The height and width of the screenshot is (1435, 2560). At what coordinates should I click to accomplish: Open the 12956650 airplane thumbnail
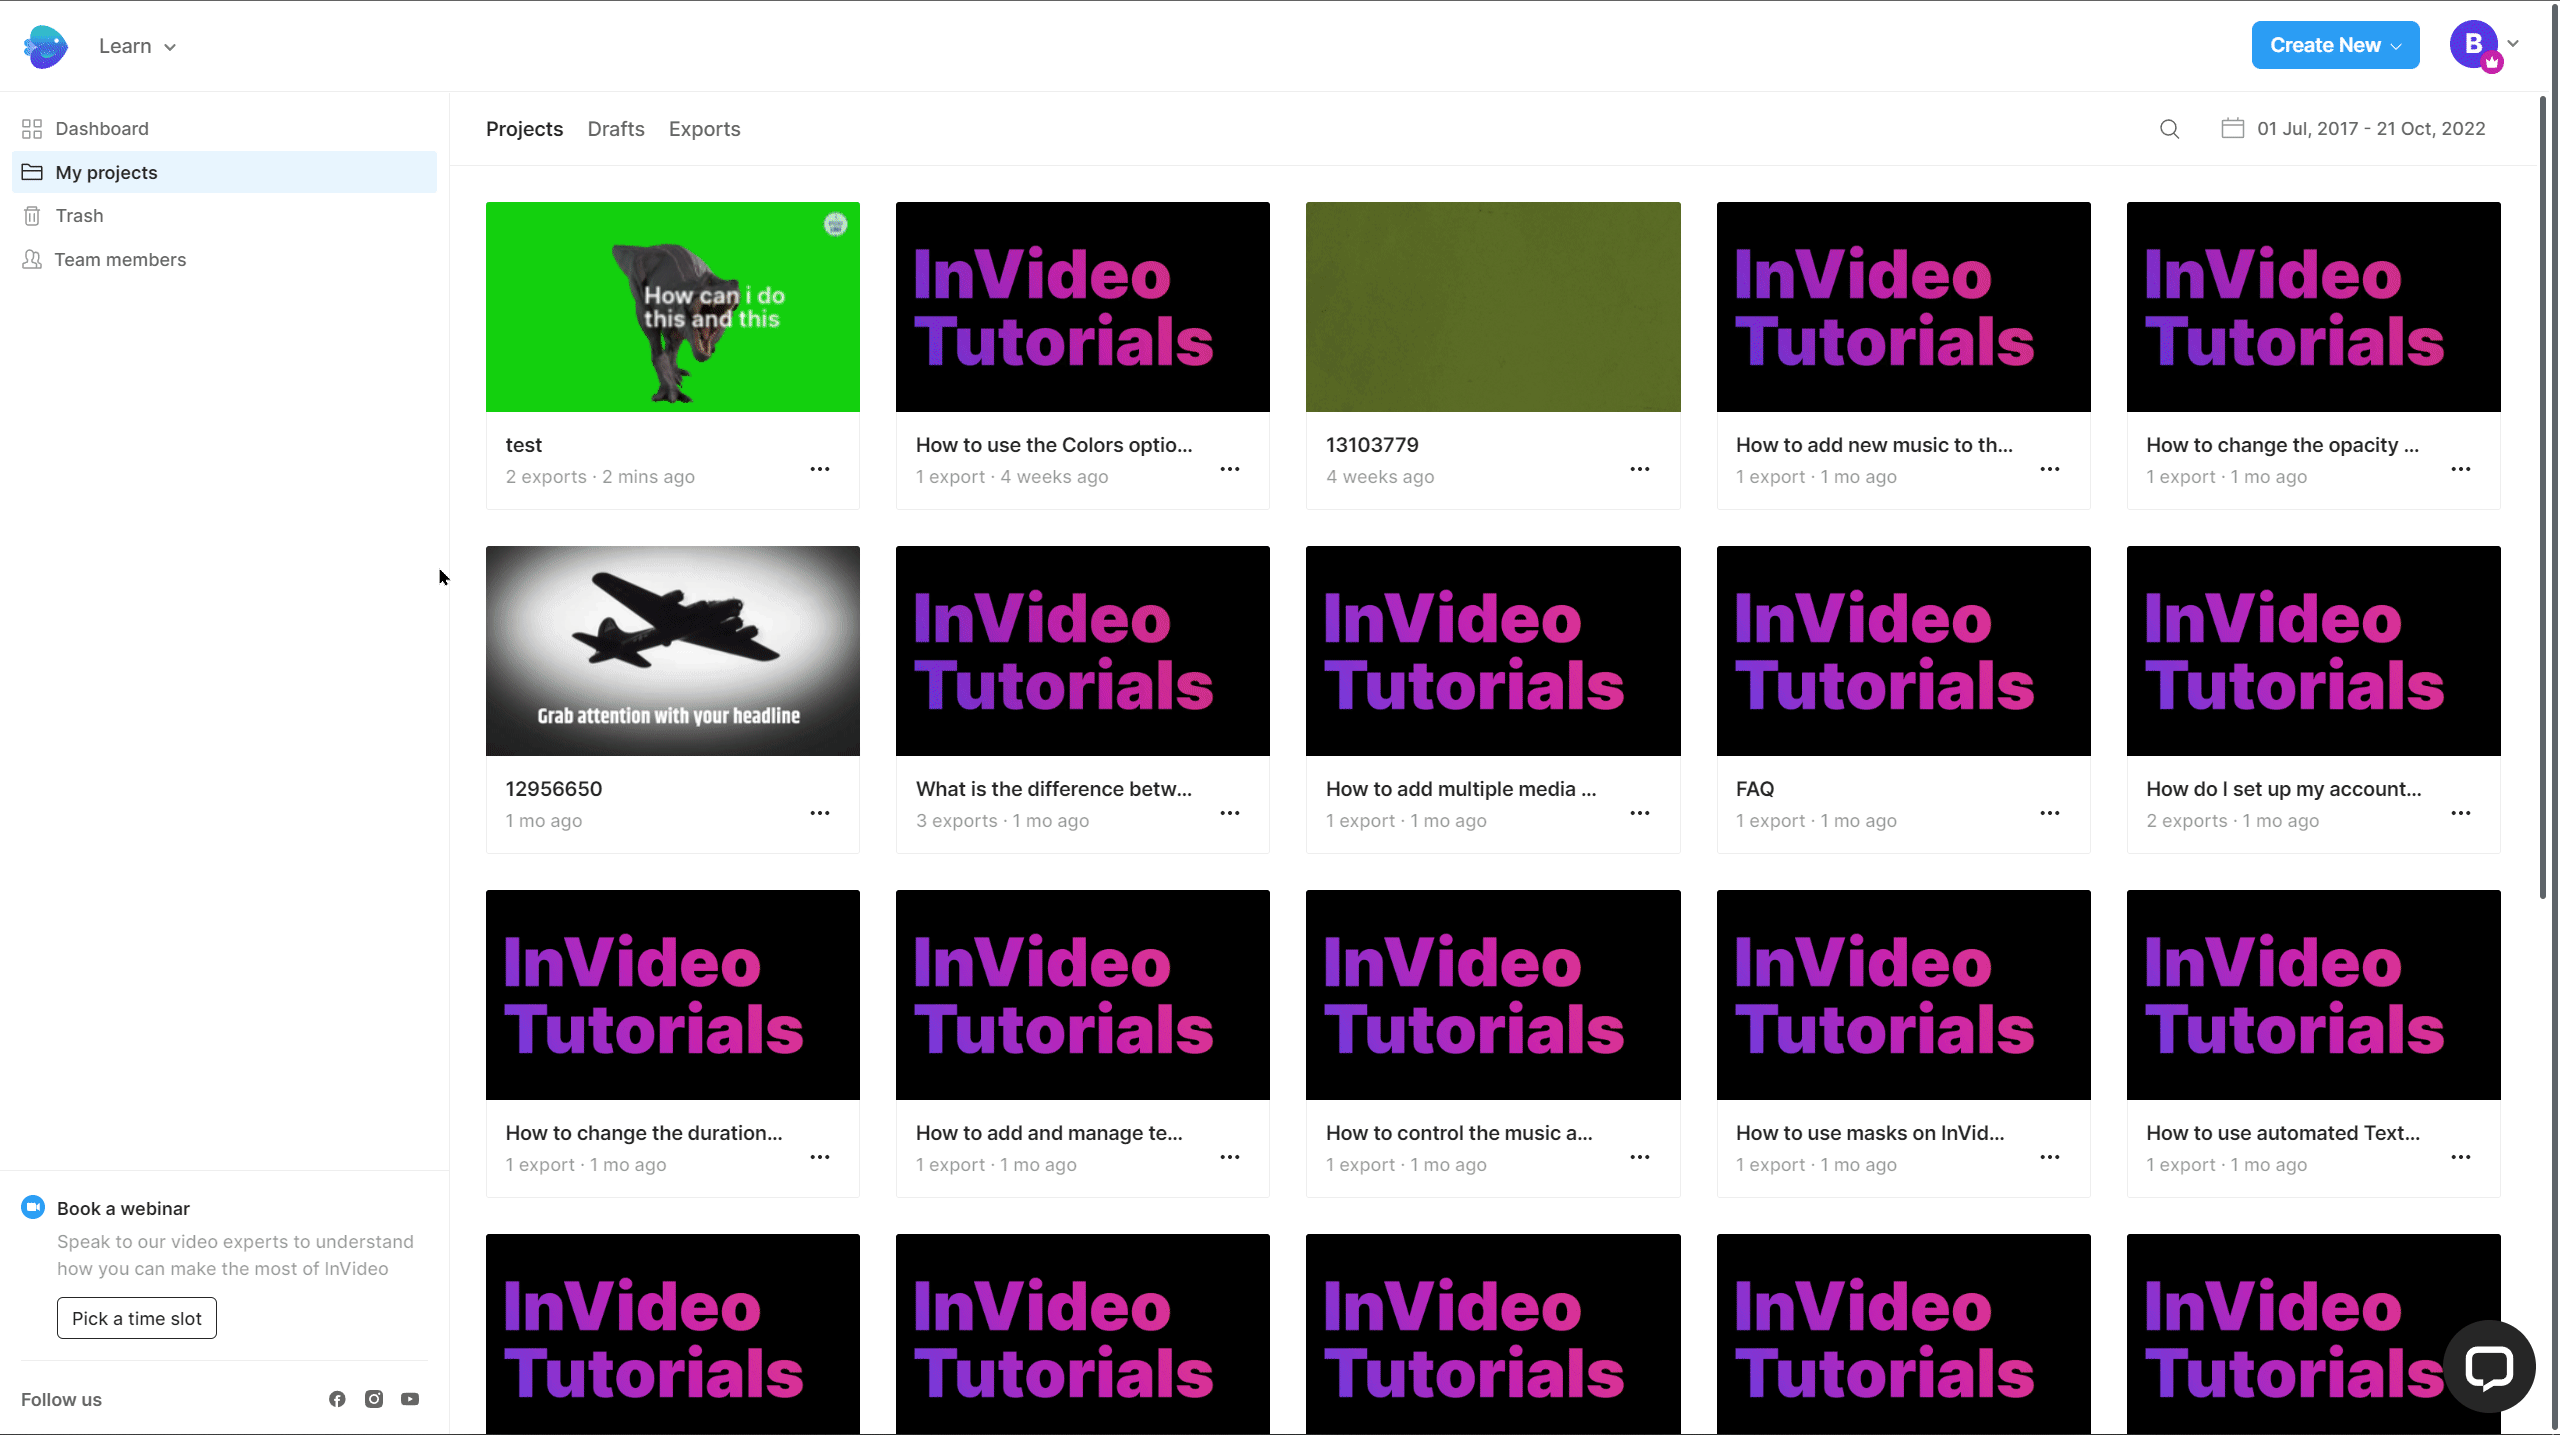point(673,651)
